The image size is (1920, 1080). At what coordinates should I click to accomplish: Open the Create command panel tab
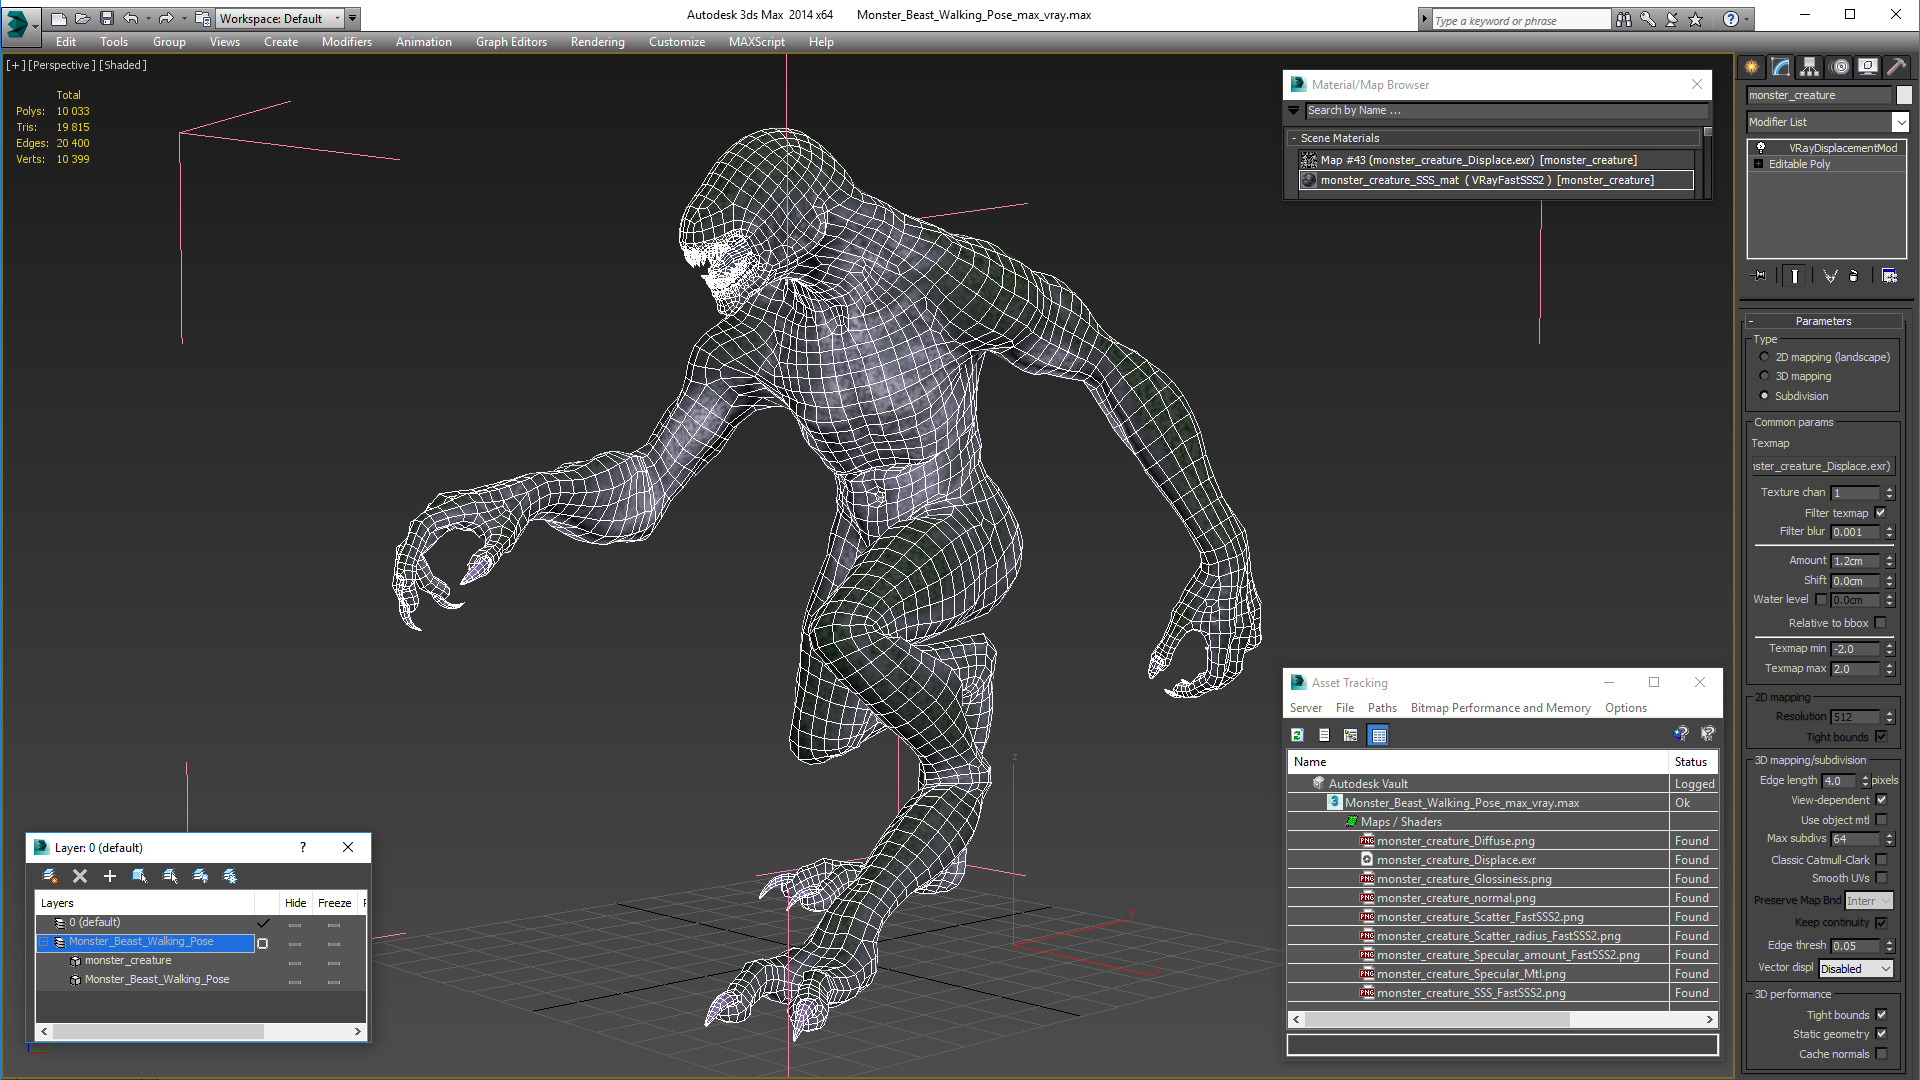(1752, 67)
